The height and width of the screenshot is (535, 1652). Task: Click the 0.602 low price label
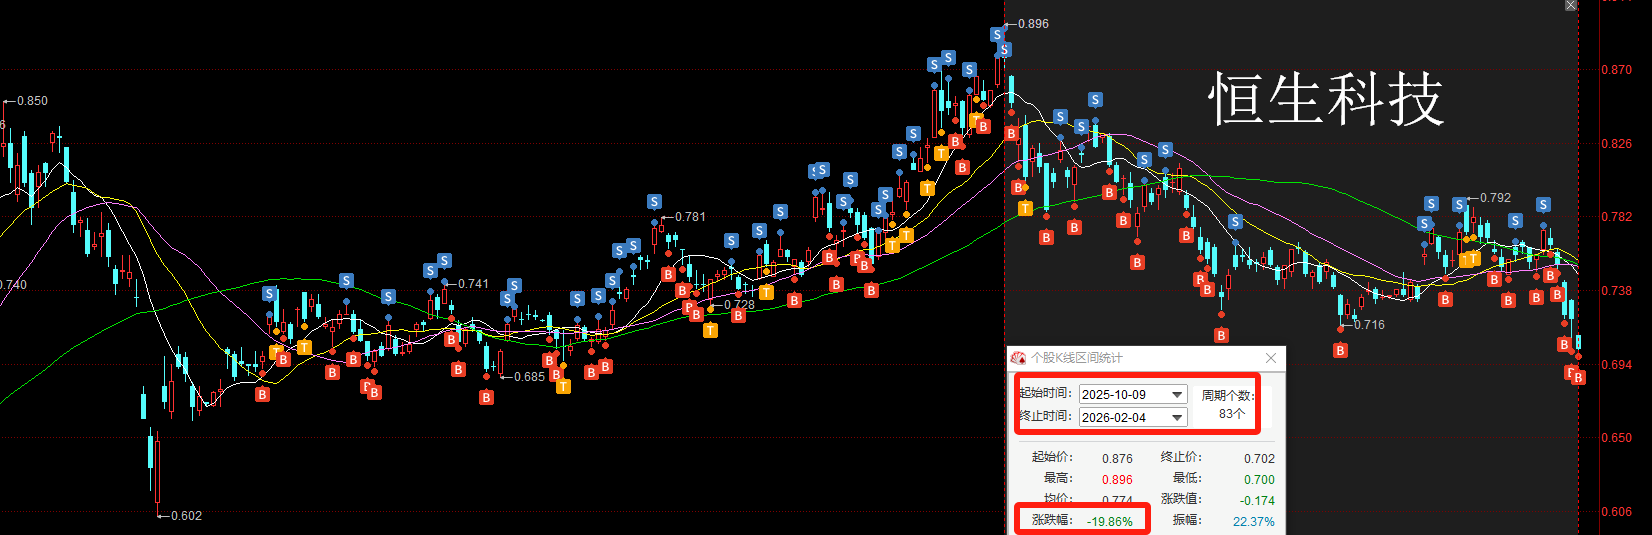pyautogui.click(x=186, y=516)
